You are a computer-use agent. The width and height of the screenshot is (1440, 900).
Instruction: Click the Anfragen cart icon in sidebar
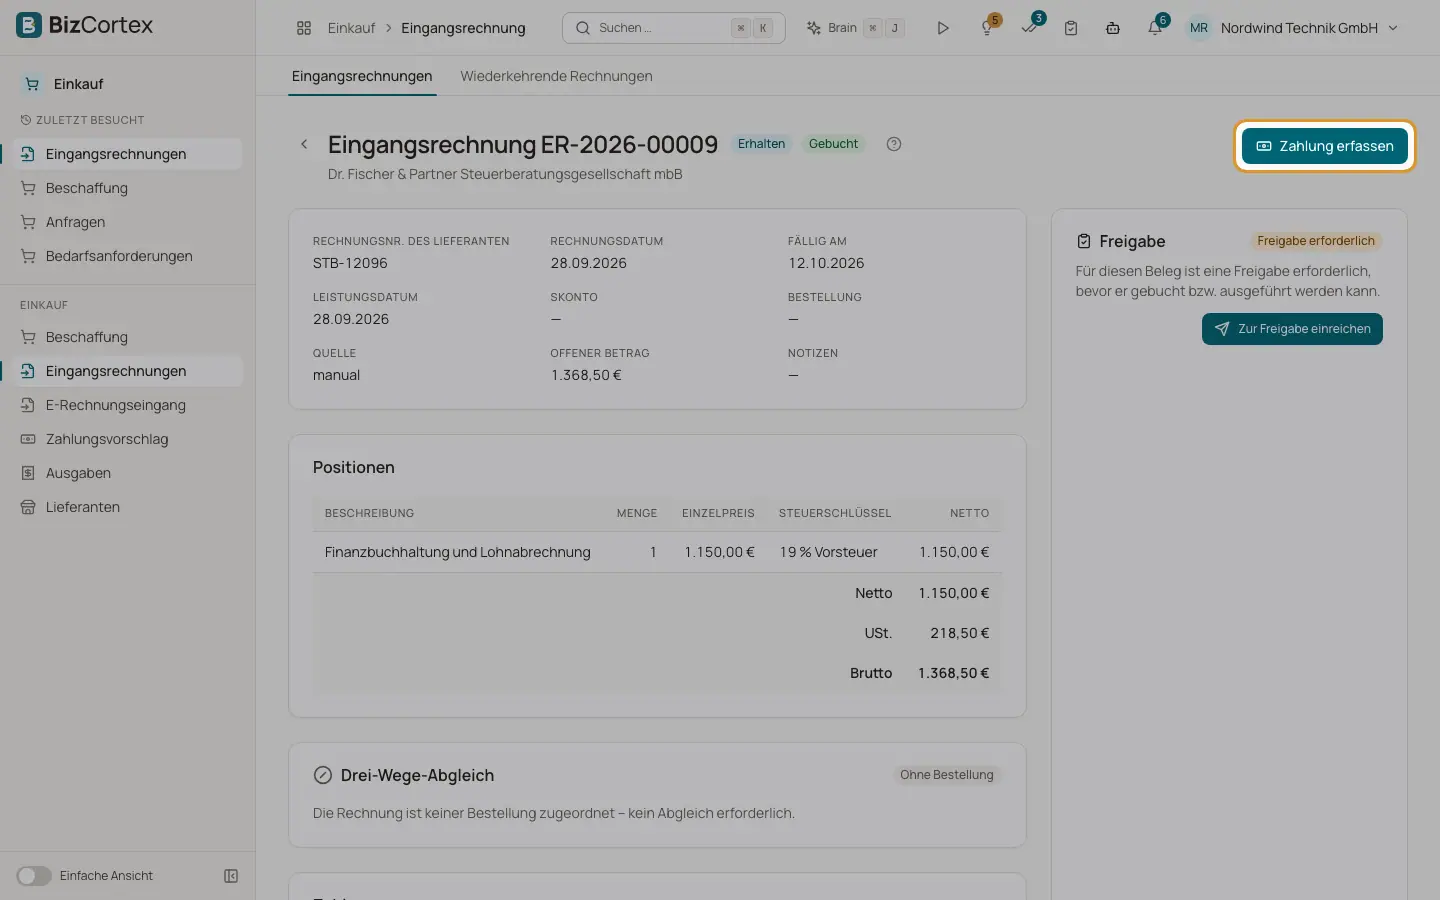[28, 222]
